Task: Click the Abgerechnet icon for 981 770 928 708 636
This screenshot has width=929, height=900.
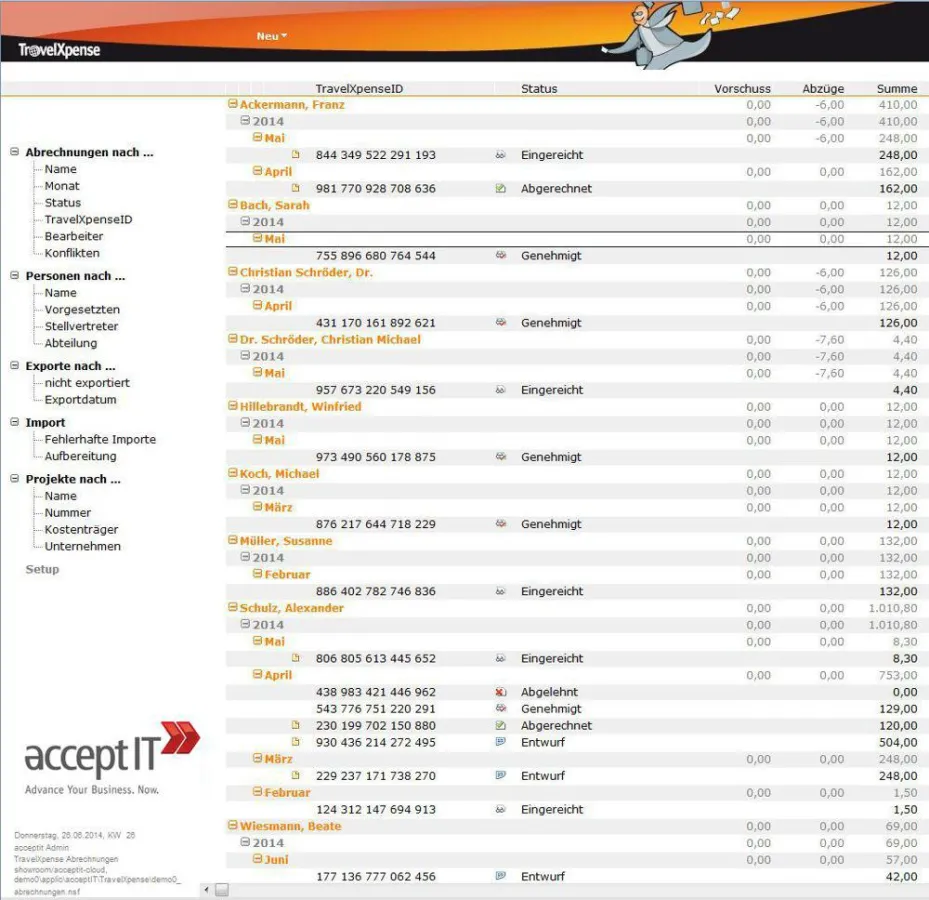Action: pyautogui.click(x=501, y=188)
